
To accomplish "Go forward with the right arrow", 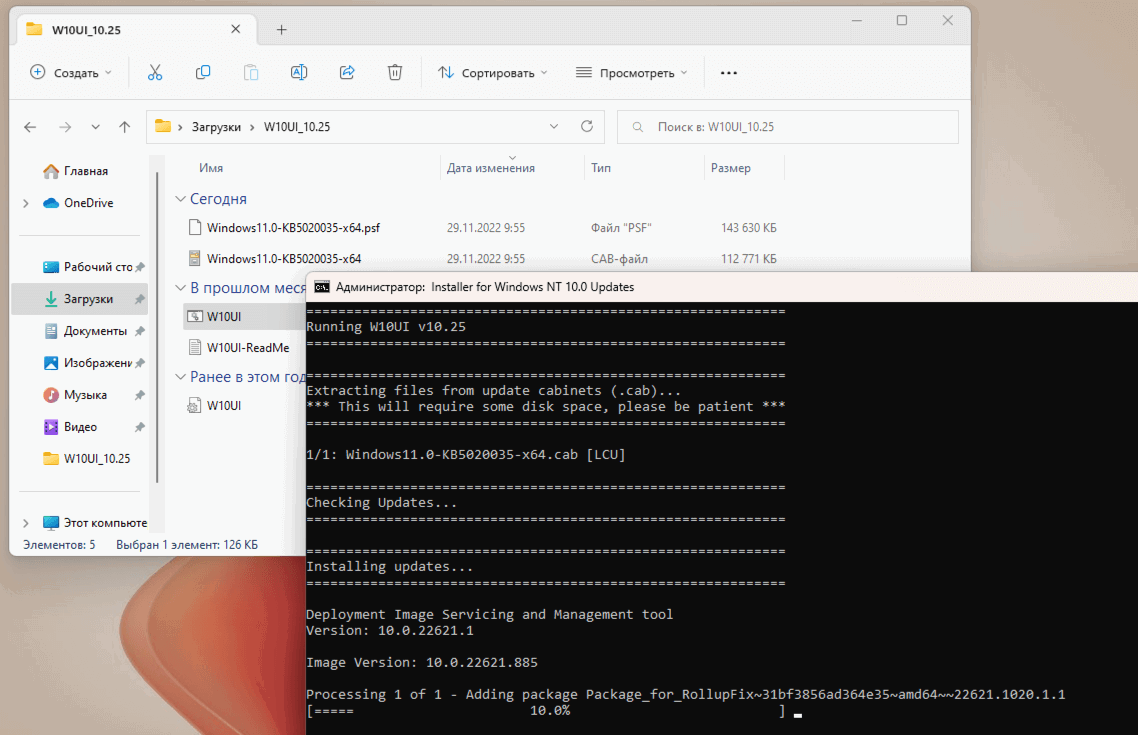I will pyautogui.click(x=65, y=127).
